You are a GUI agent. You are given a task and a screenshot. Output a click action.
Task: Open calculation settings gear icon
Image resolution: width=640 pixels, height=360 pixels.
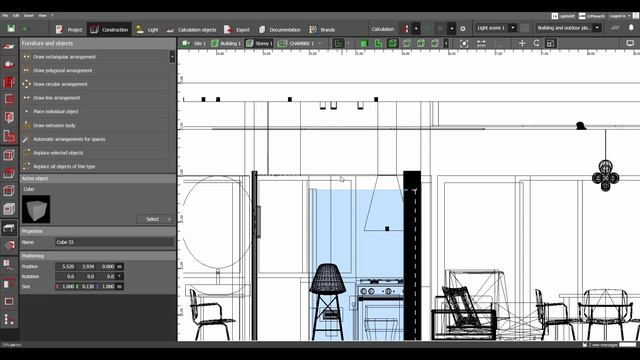point(462,29)
